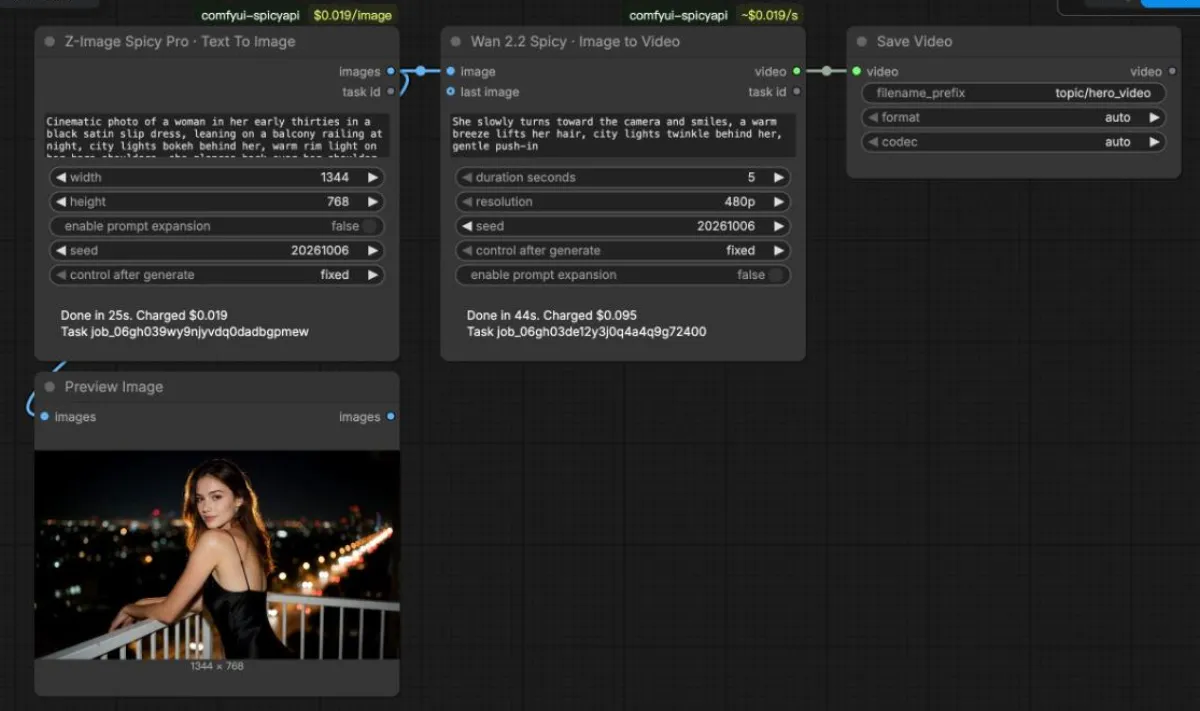Viewport: 1200px width, 711px height.
Task: Click the video output port on Wan 2.2 node
Action: pyautogui.click(x=796, y=71)
